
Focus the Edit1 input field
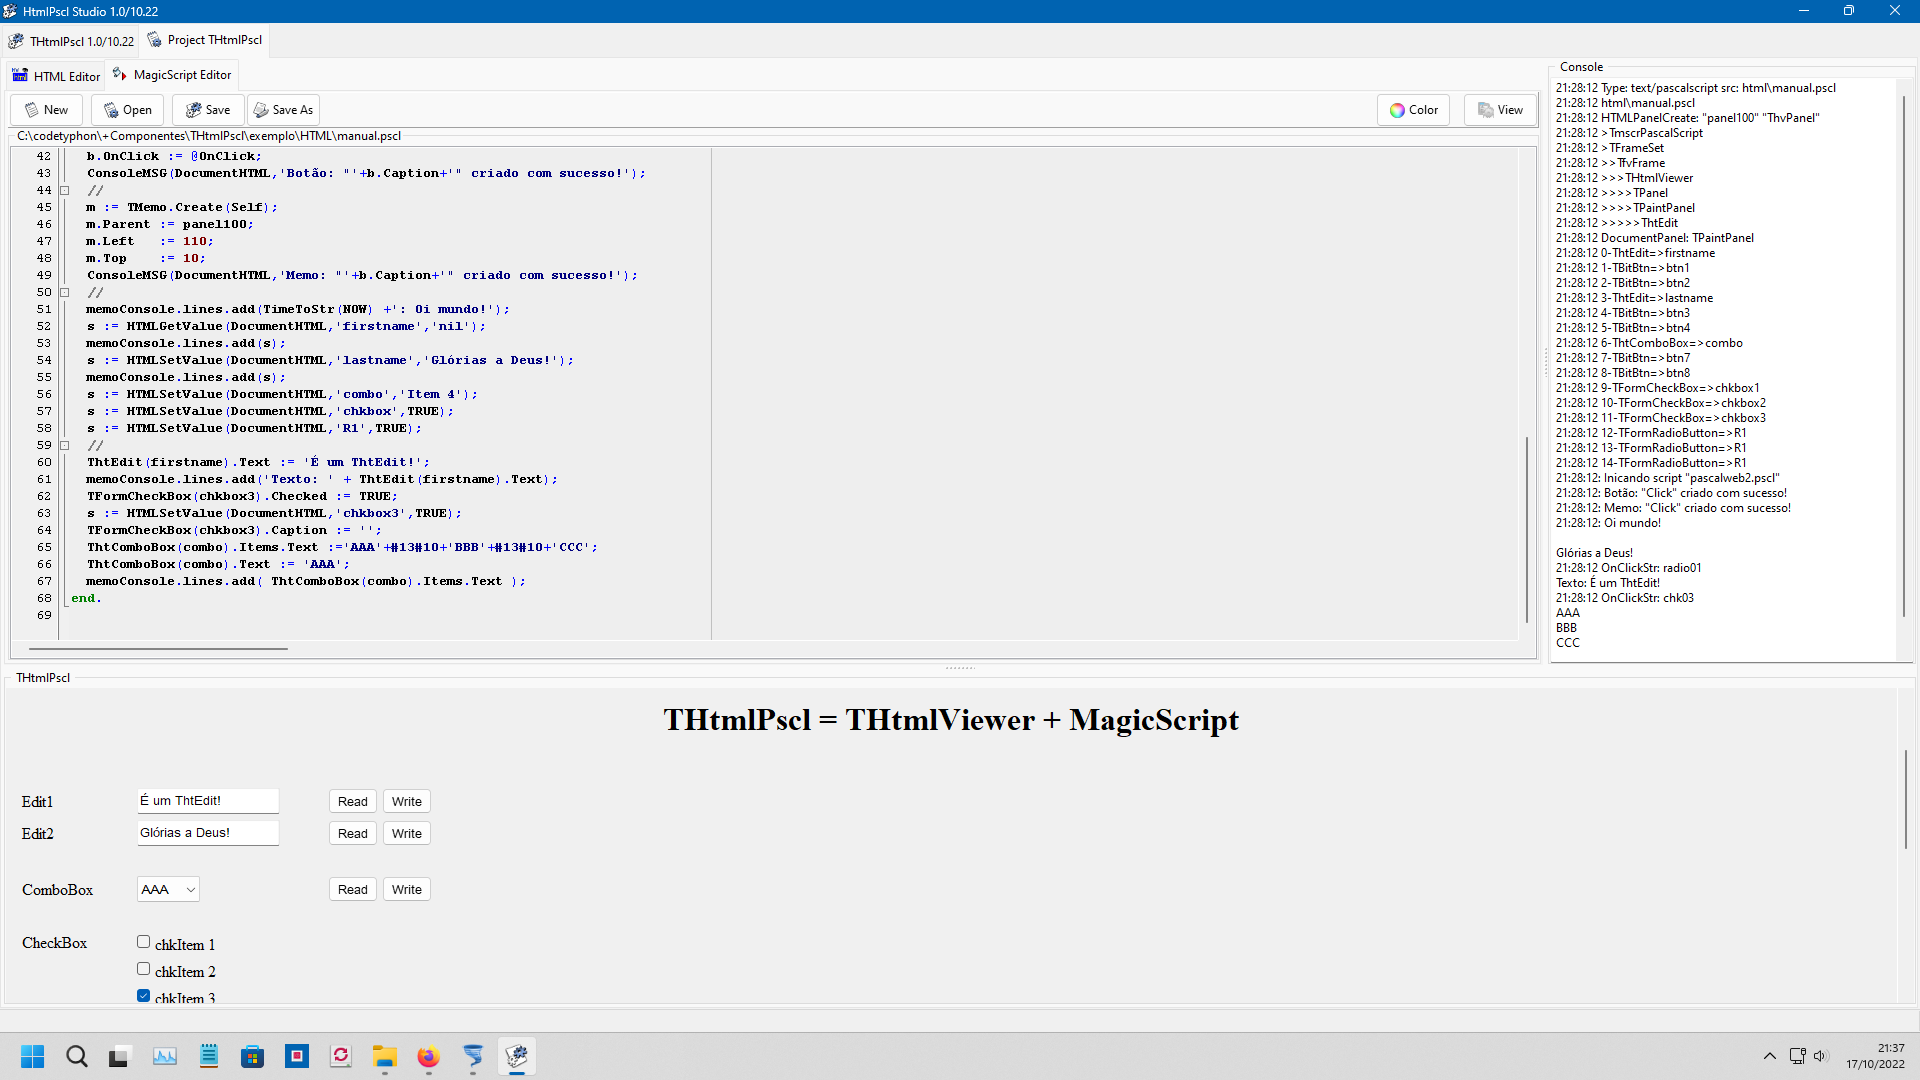pos(208,801)
